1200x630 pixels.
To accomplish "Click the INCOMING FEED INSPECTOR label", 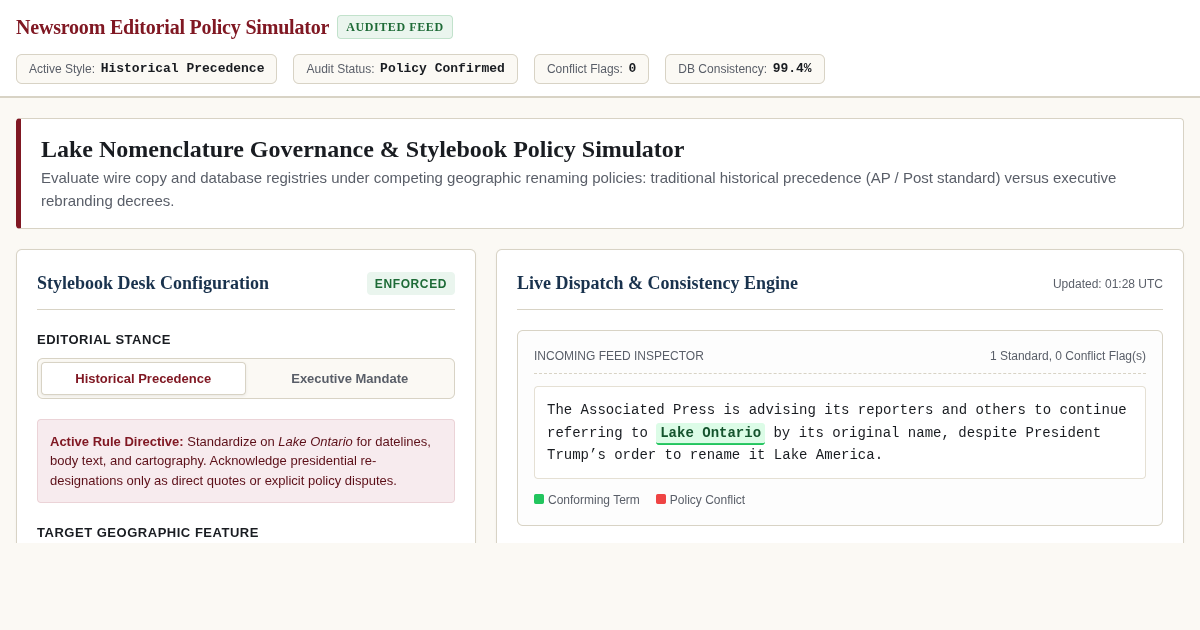I will pos(619,356).
